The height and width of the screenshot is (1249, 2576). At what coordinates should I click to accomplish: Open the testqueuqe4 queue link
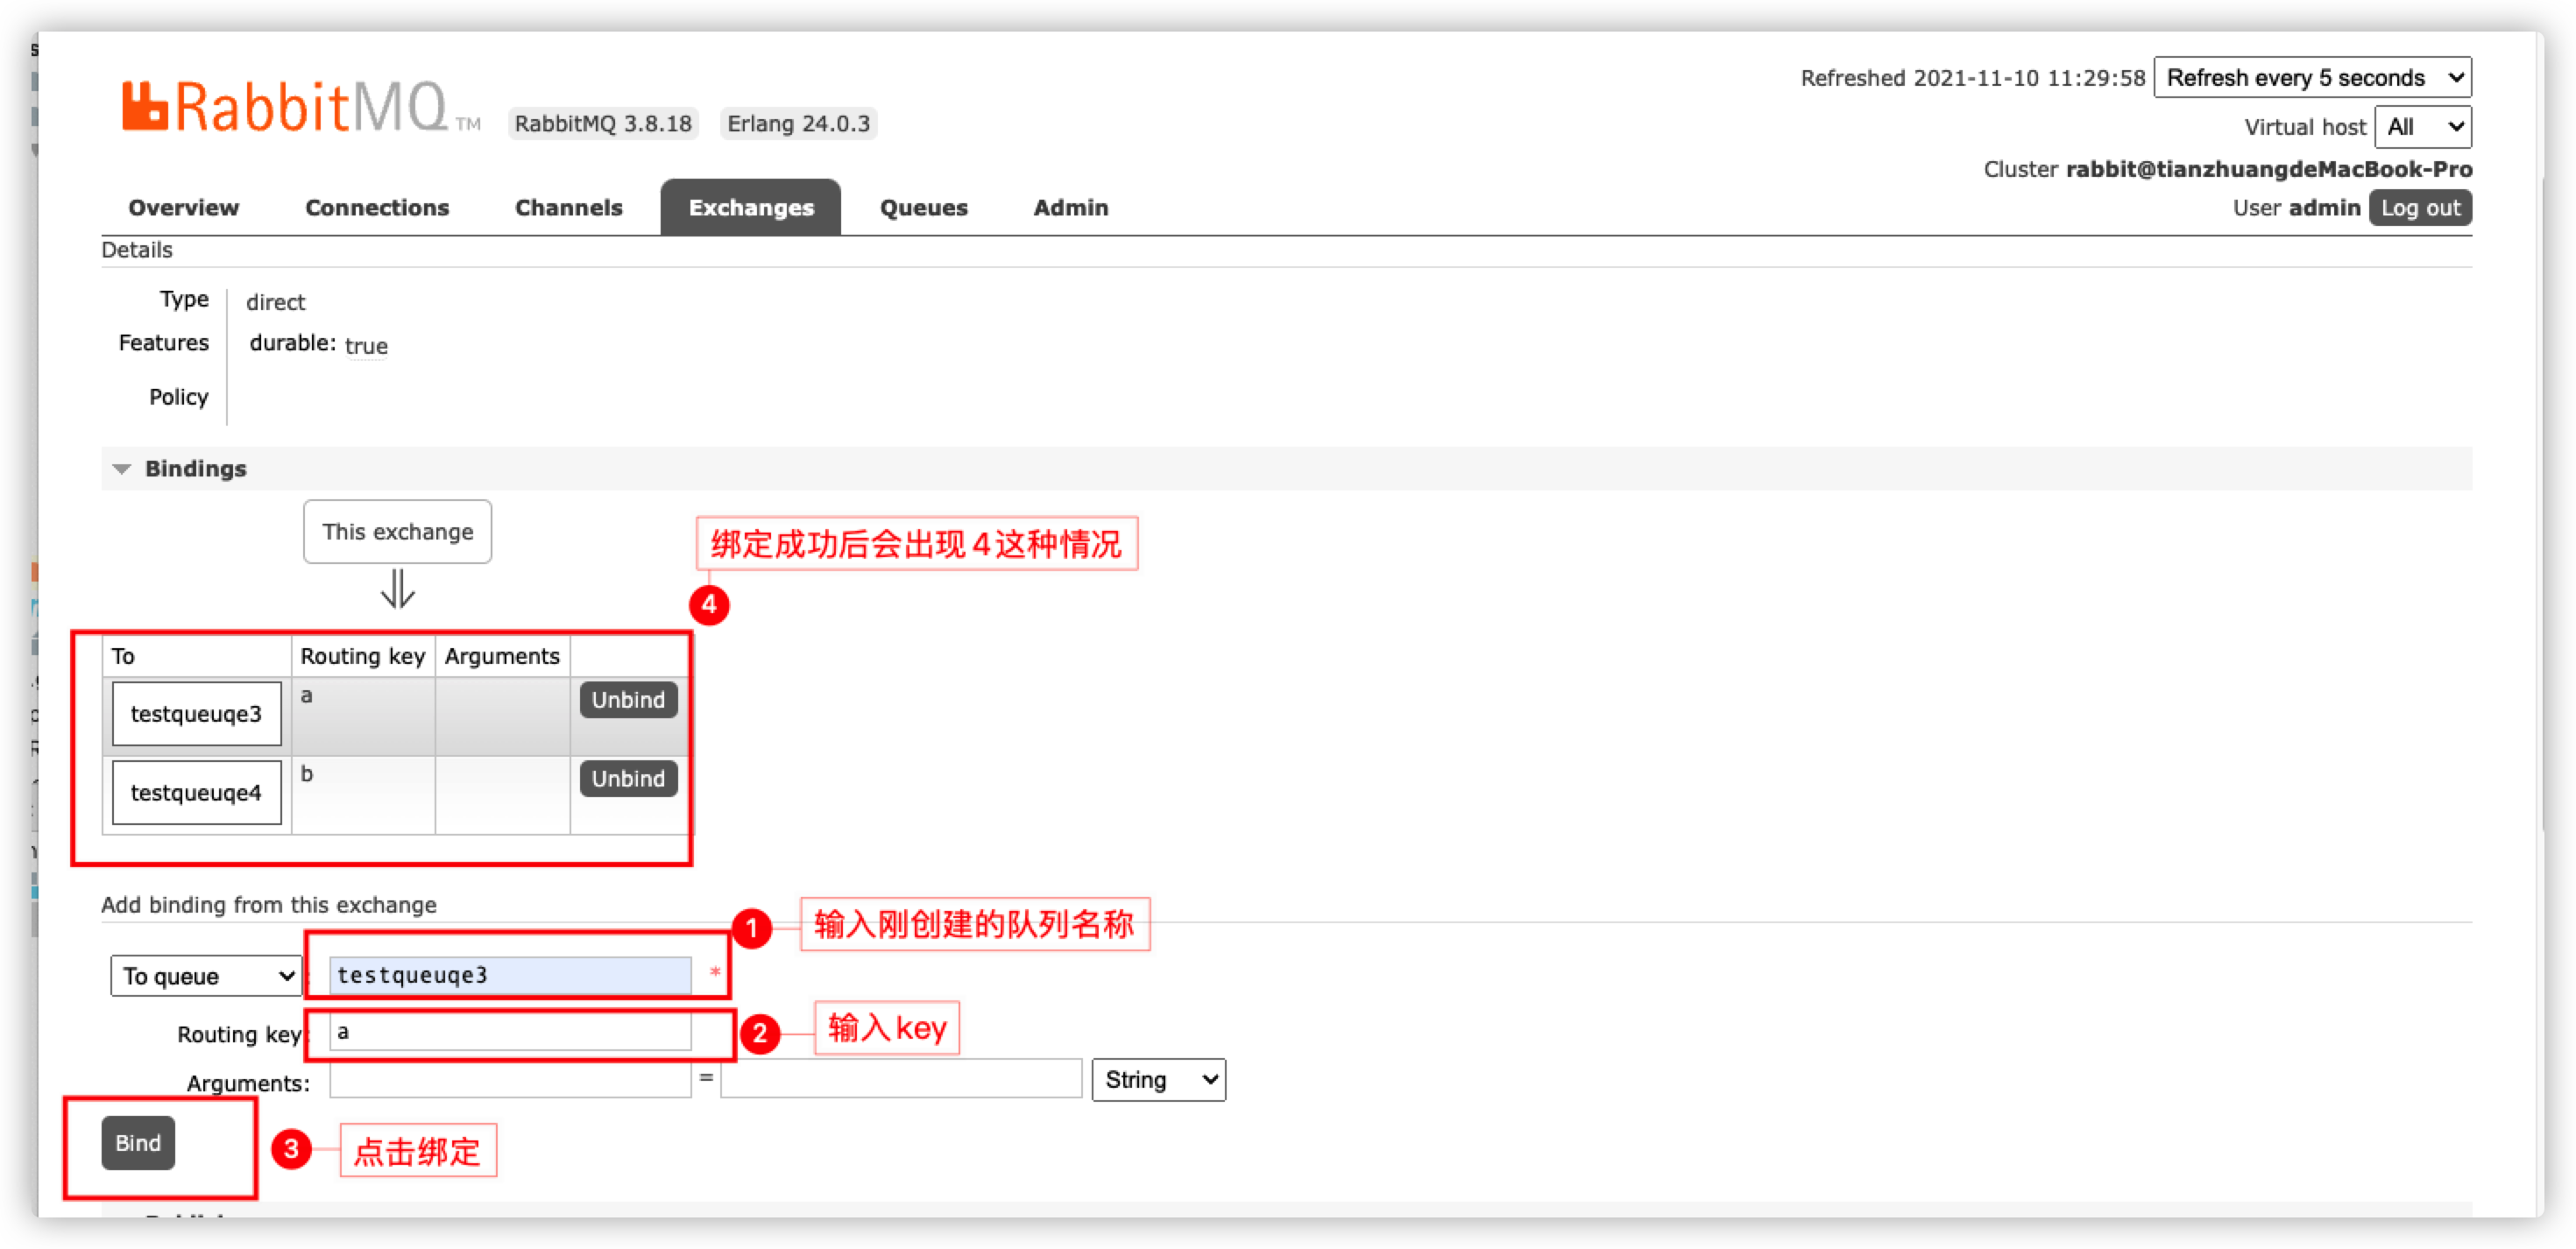tap(196, 793)
